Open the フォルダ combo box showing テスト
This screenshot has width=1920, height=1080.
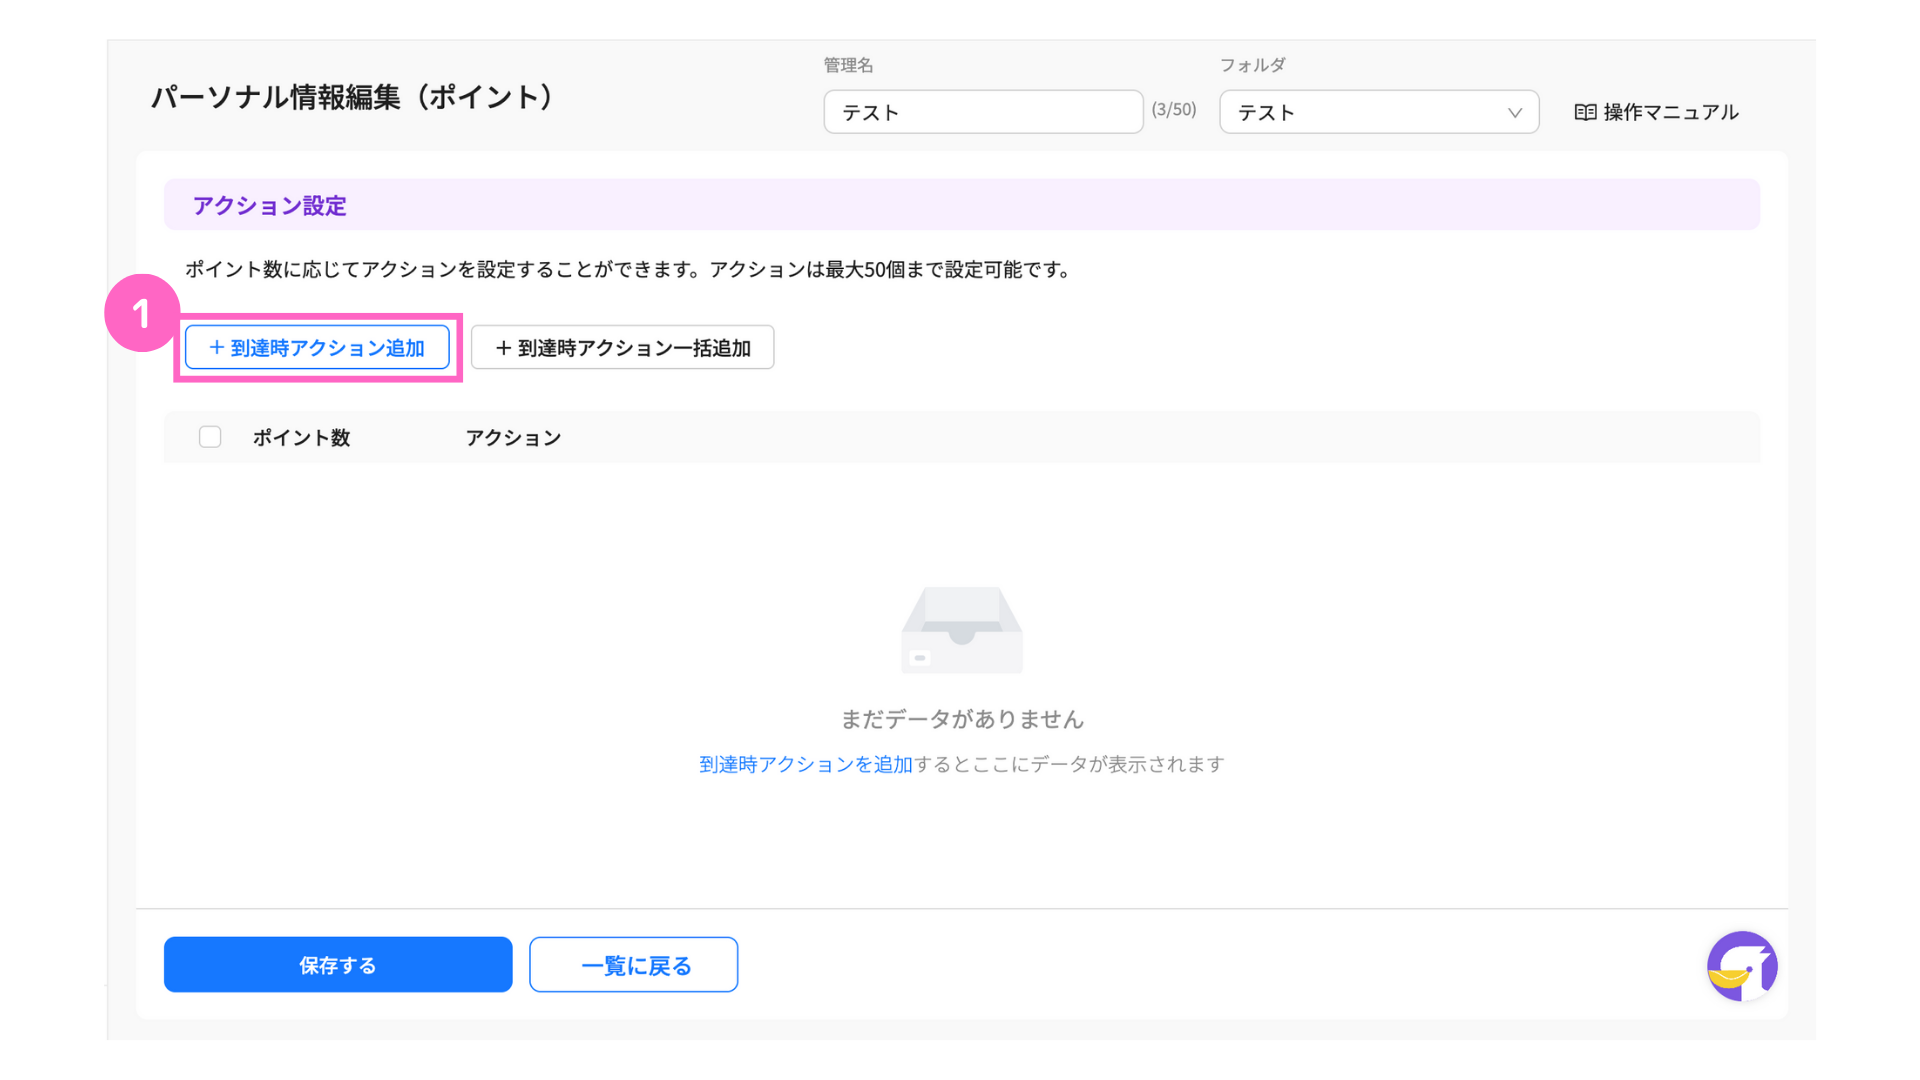pos(1360,112)
